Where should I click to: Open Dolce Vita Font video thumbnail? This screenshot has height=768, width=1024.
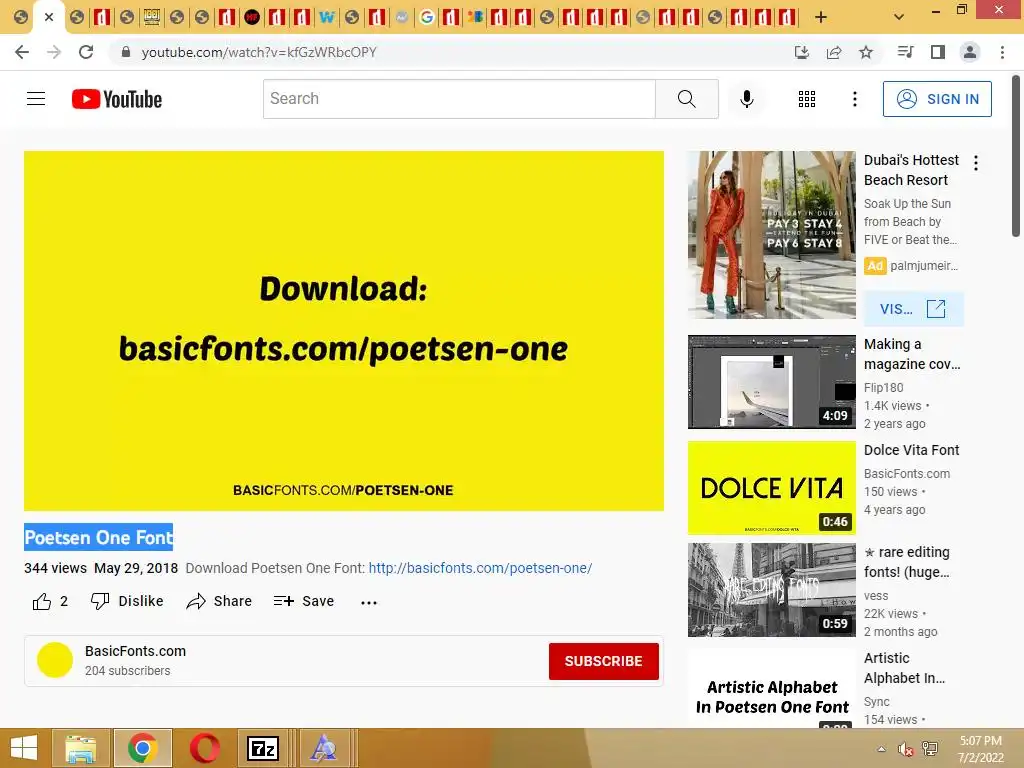[771, 488]
